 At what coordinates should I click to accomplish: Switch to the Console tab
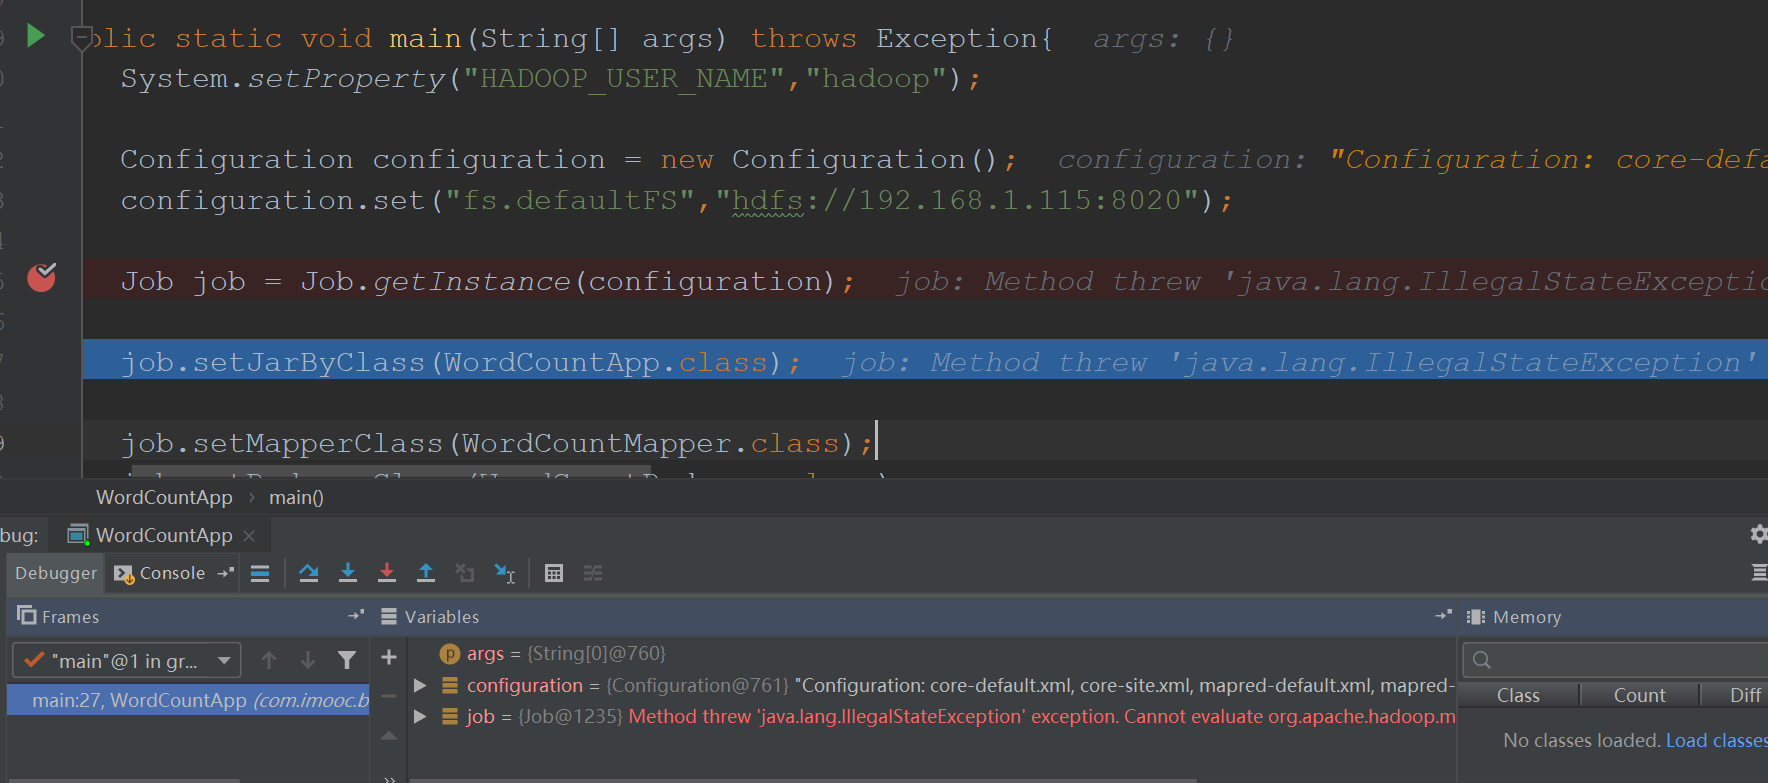160,573
